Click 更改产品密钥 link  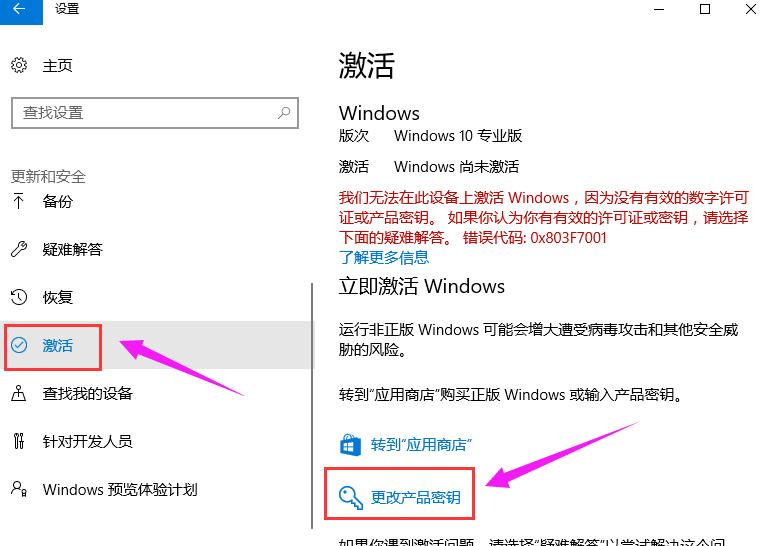point(416,497)
